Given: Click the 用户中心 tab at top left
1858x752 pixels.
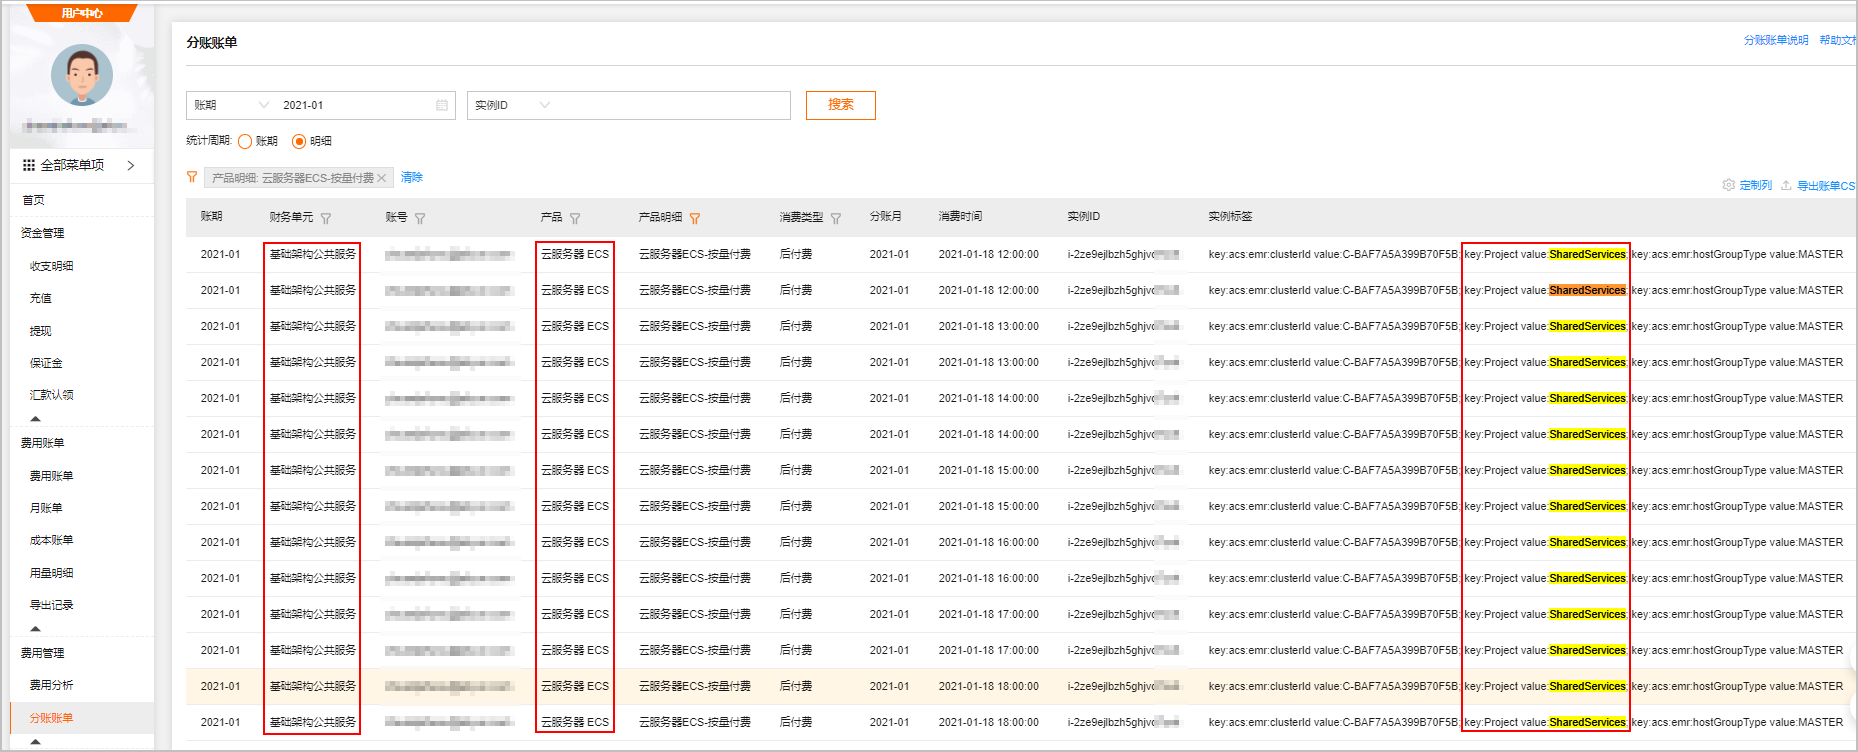Looking at the screenshot, I should tap(82, 13).
